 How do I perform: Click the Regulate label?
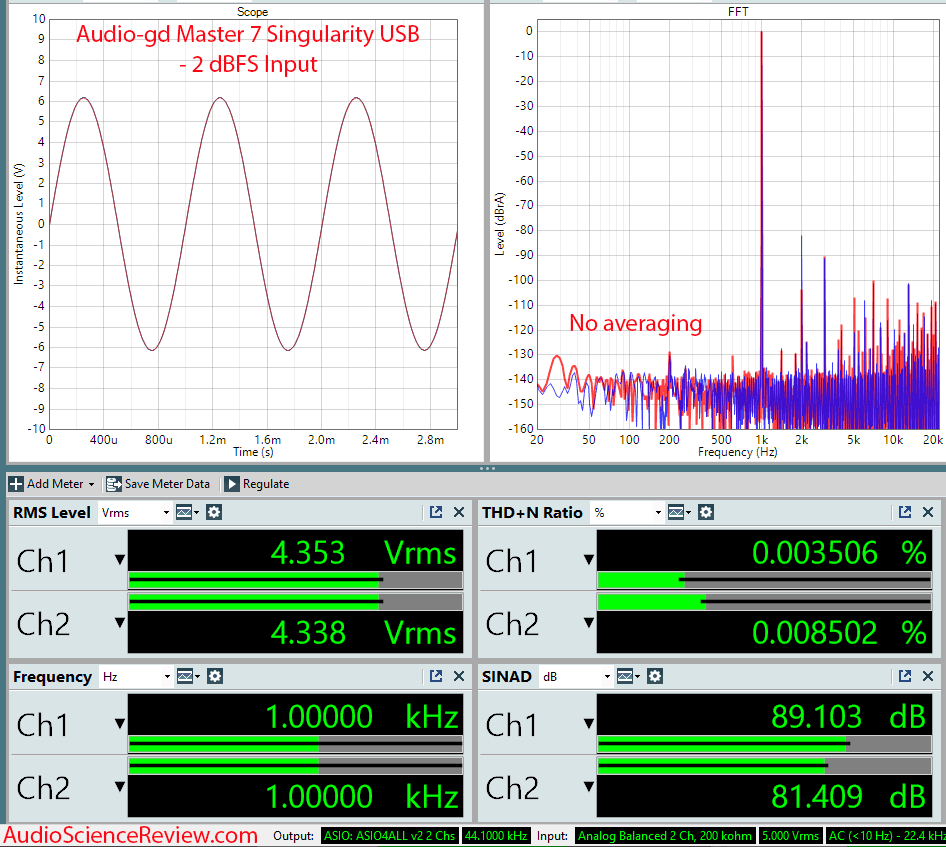pyautogui.click(x=266, y=484)
